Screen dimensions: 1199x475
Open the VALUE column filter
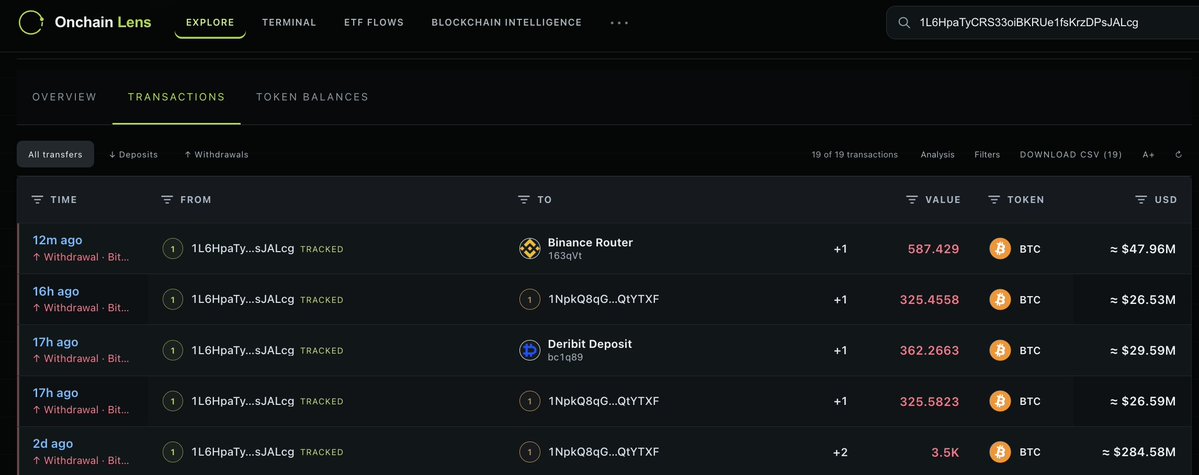pyautogui.click(x=912, y=200)
